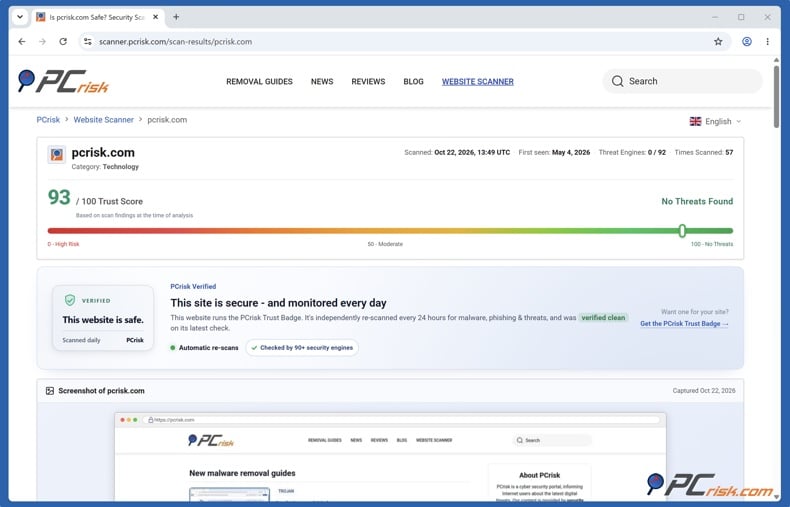Click in the Search input field
The image size is (790, 507).
click(682, 81)
